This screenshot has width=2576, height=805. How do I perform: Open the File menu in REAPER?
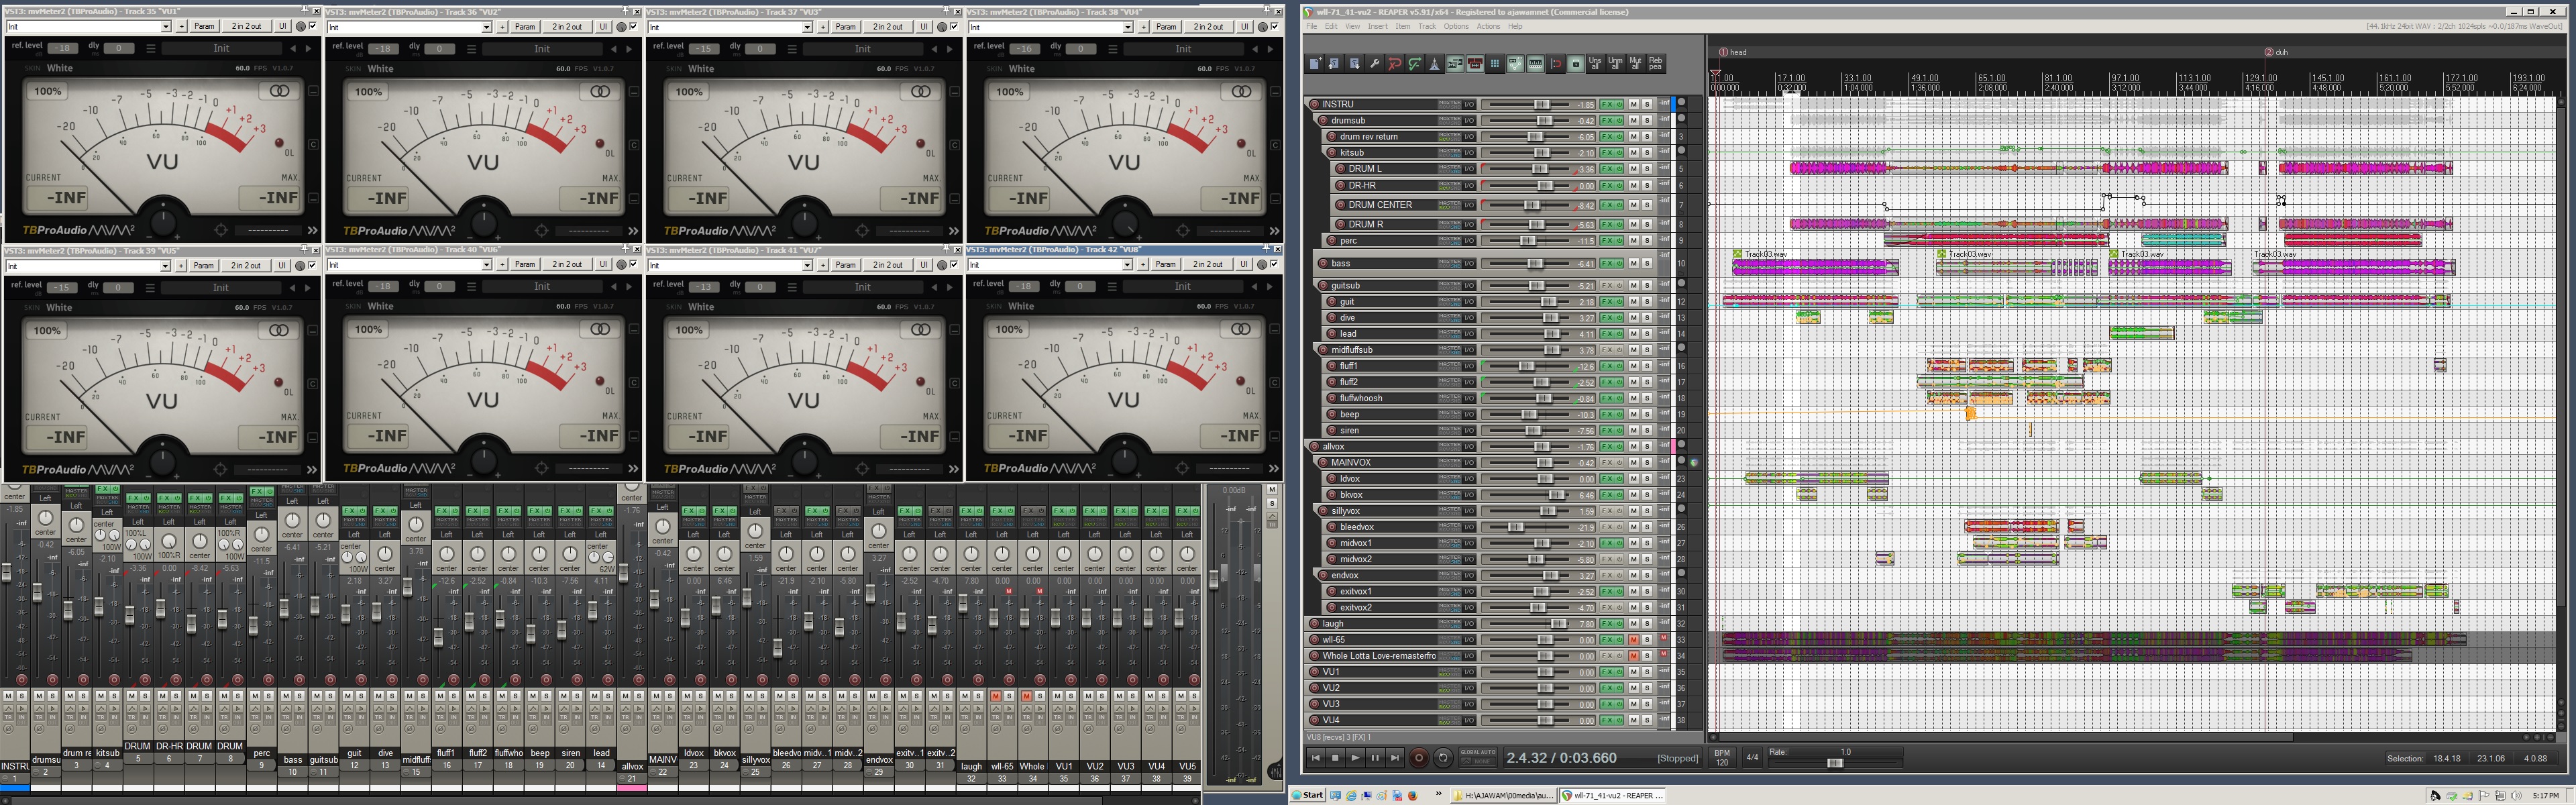point(1312,26)
